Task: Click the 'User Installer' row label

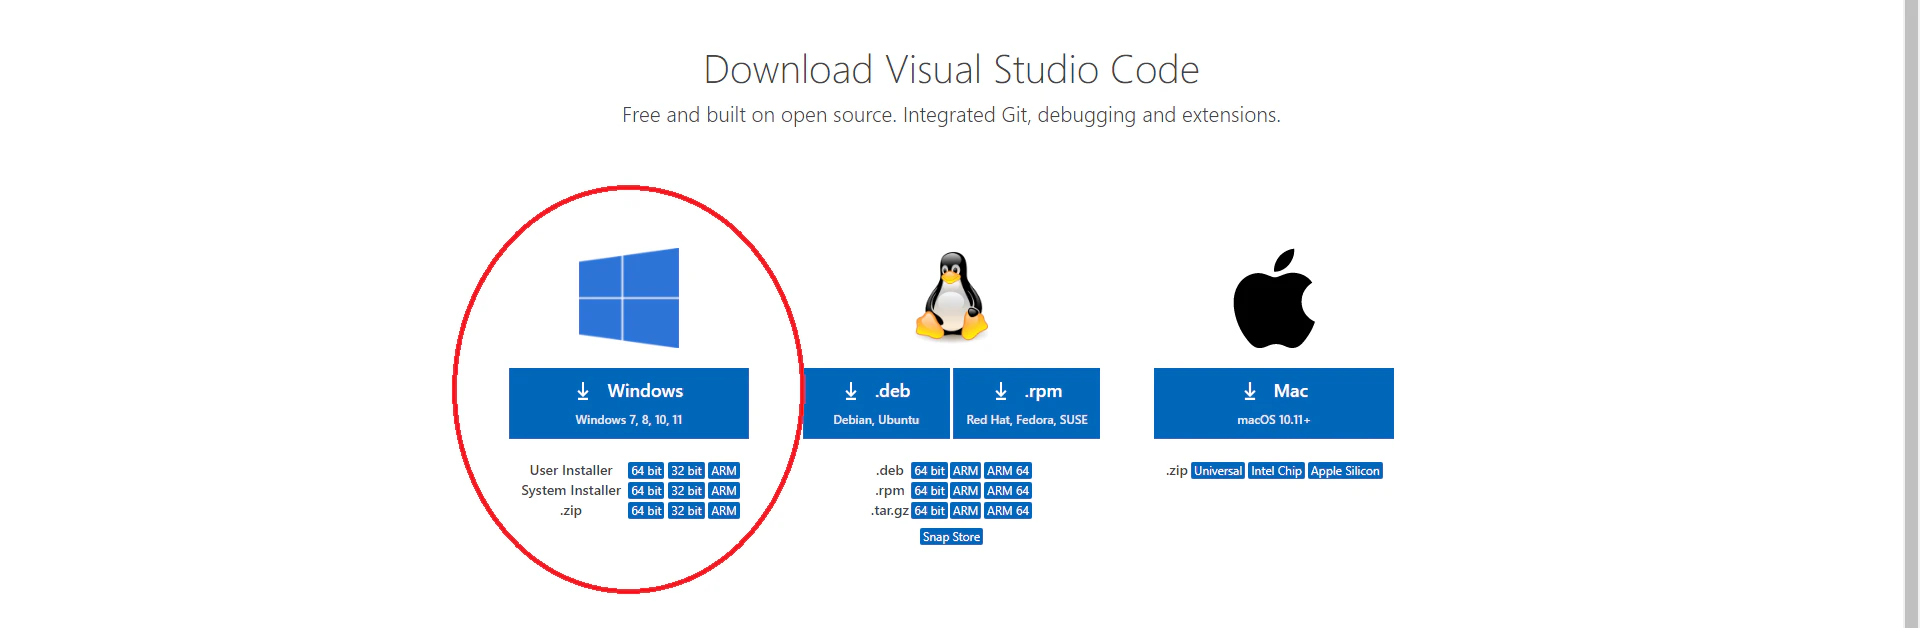Action: pyautogui.click(x=571, y=471)
